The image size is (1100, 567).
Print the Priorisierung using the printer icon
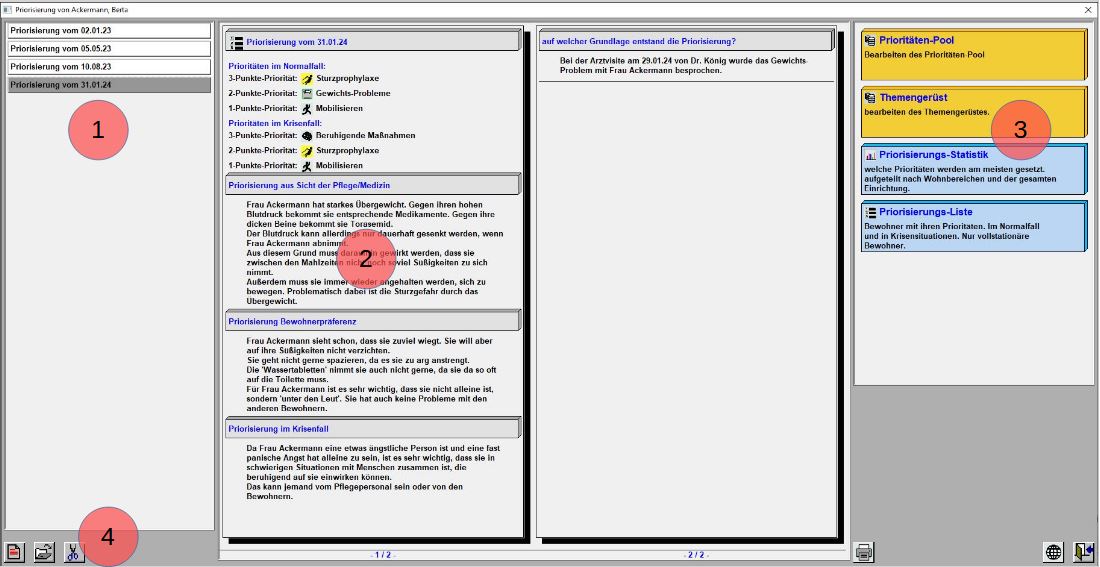tap(864, 552)
